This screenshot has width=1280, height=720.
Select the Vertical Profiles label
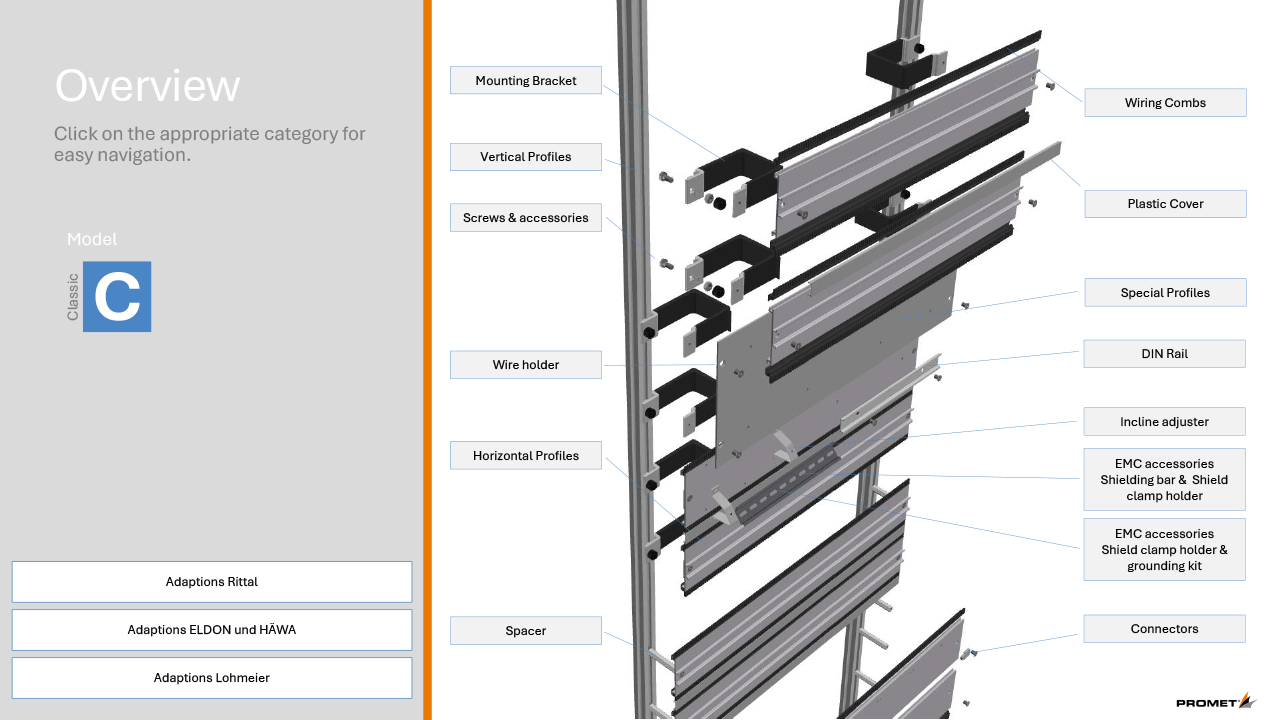coord(526,157)
